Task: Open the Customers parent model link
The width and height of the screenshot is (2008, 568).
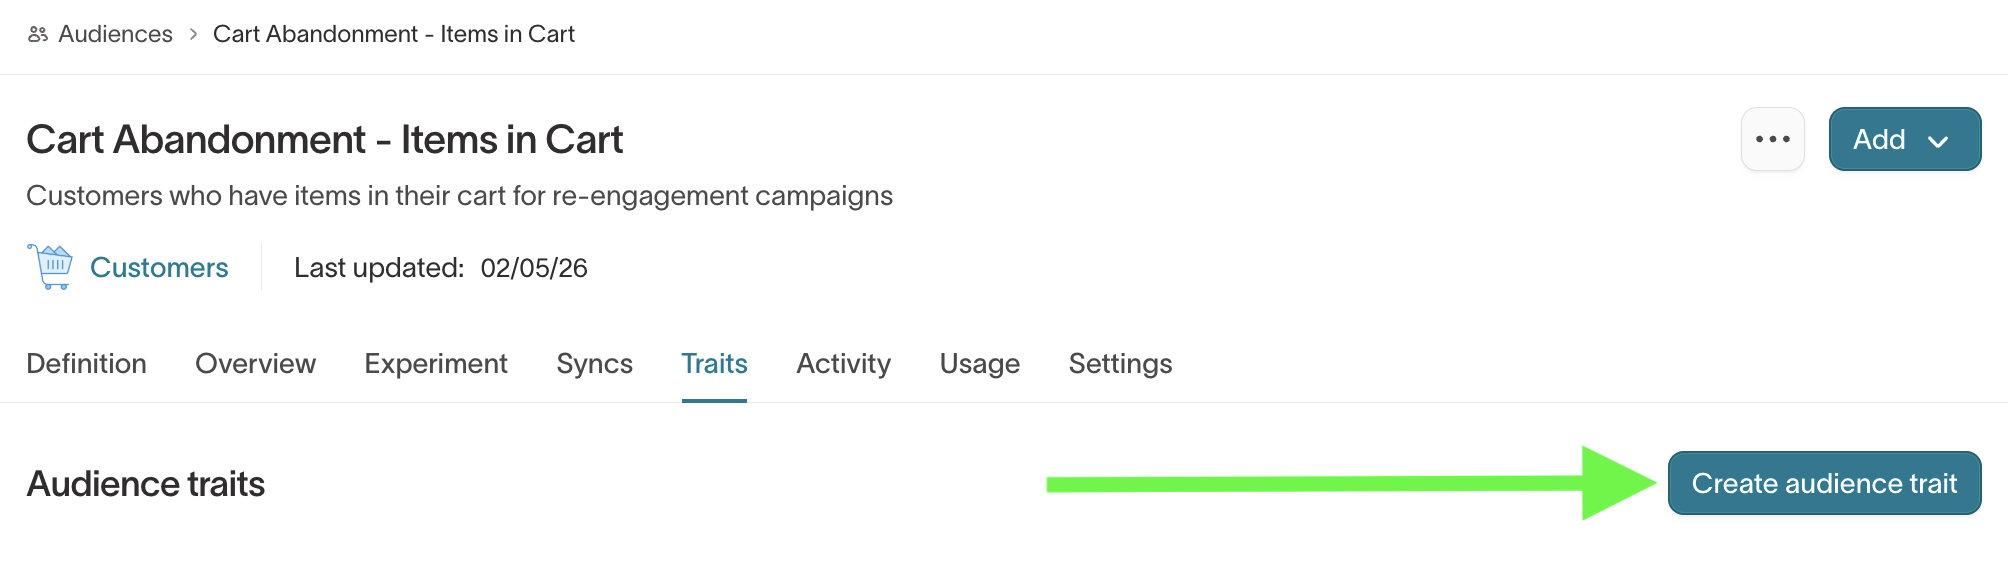Action: [x=159, y=268]
